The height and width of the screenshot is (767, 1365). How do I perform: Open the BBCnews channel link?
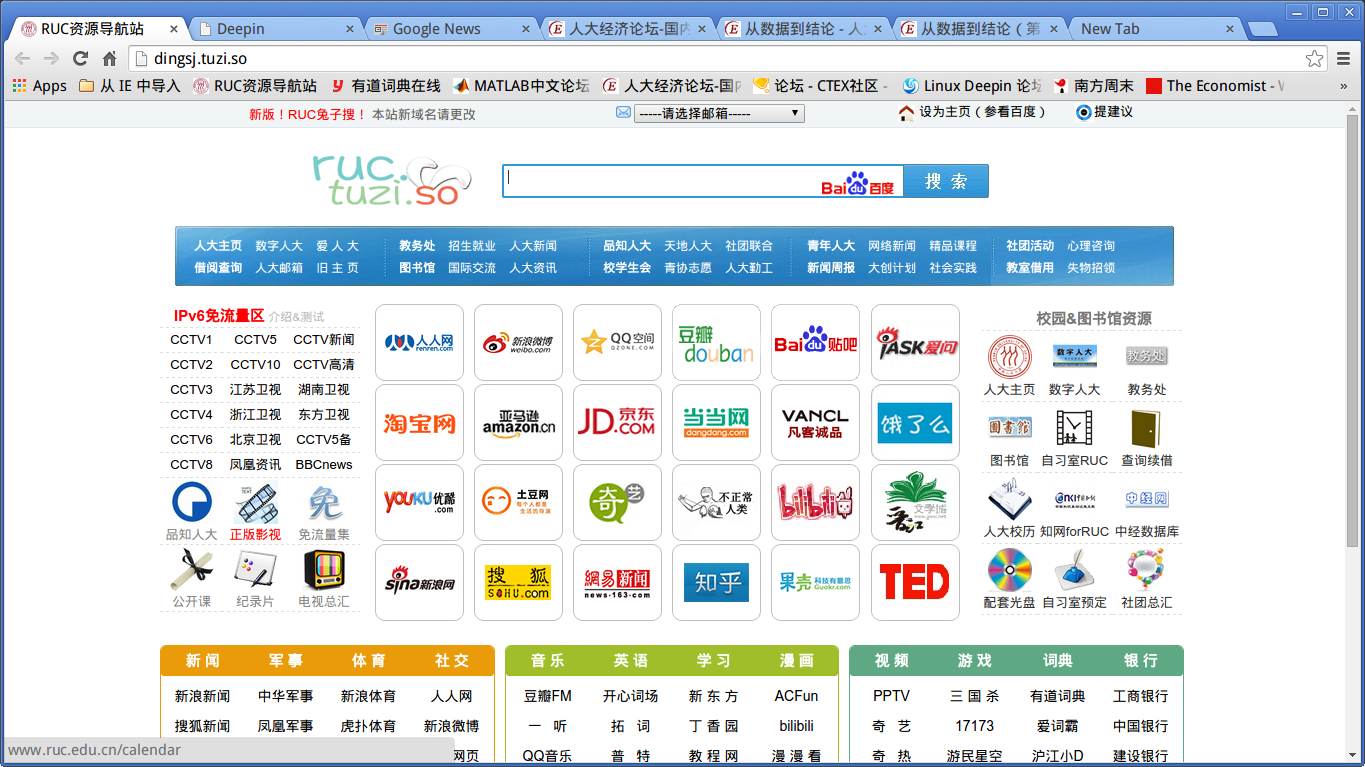pos(324,465)
